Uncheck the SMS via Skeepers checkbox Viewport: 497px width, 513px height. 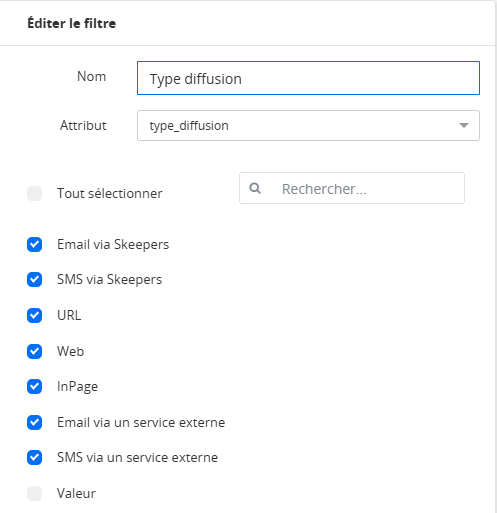click(x=34, y=279)
